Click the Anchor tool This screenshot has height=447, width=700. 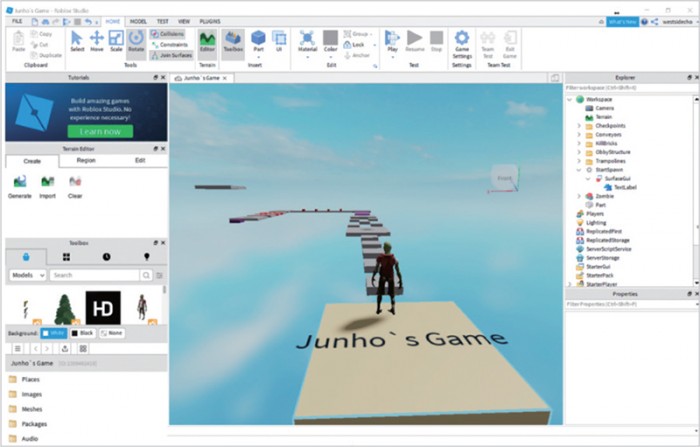[x=357, y=55]
